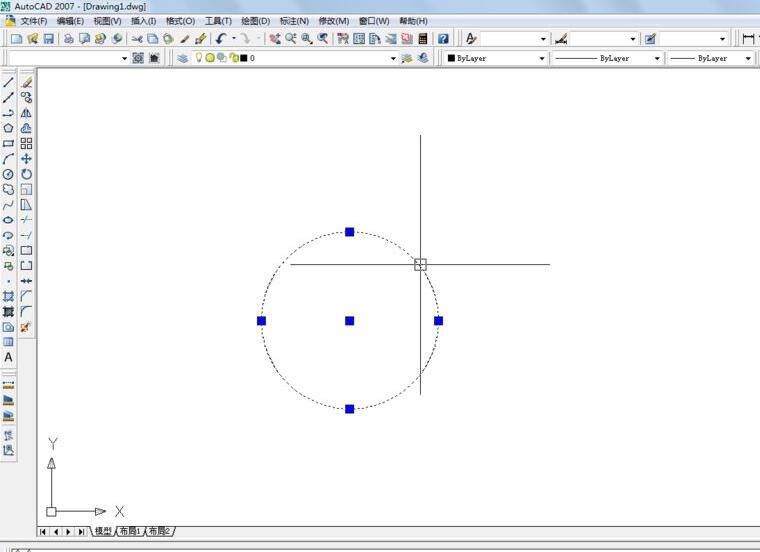Open the QuickCalc calculator icon

(423, 39)
